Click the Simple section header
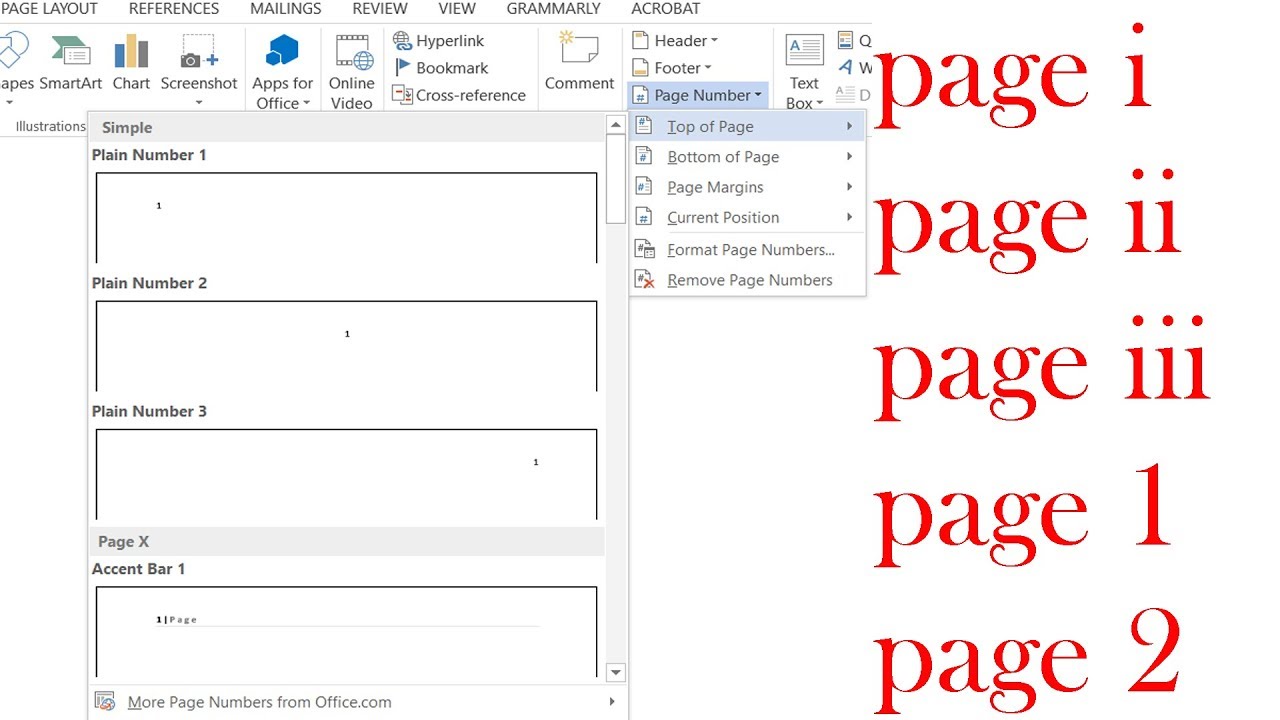Image resolution: width=1280 pixels, height=720 pixels. click(347, 128)
